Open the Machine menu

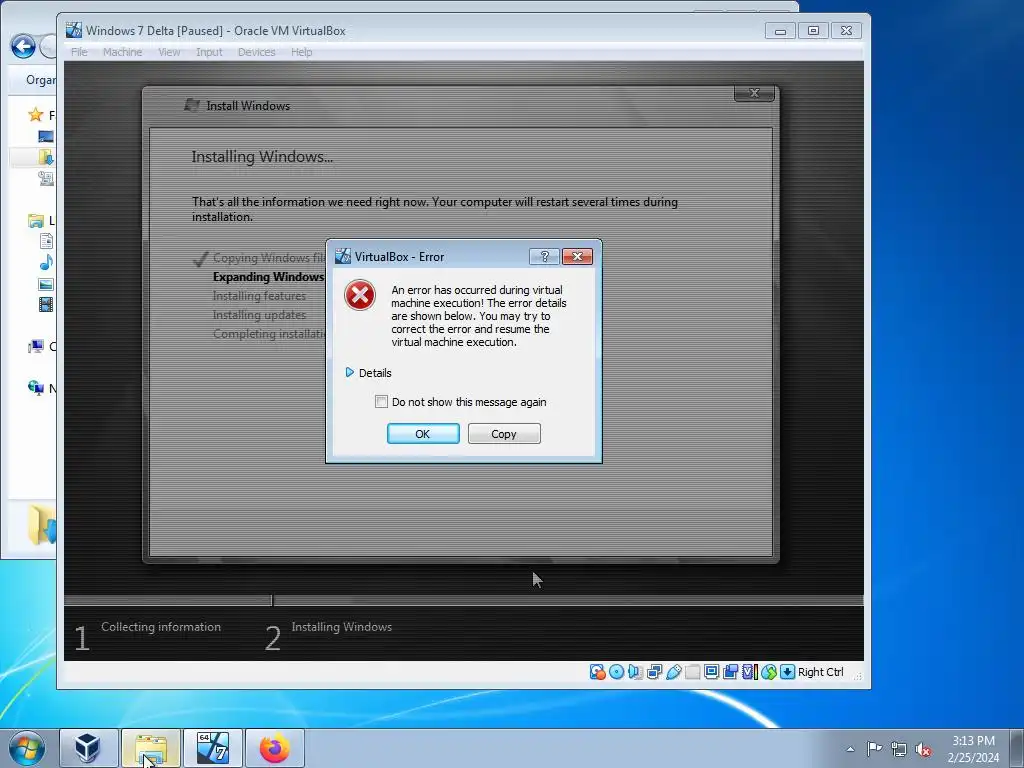[122, 52]
